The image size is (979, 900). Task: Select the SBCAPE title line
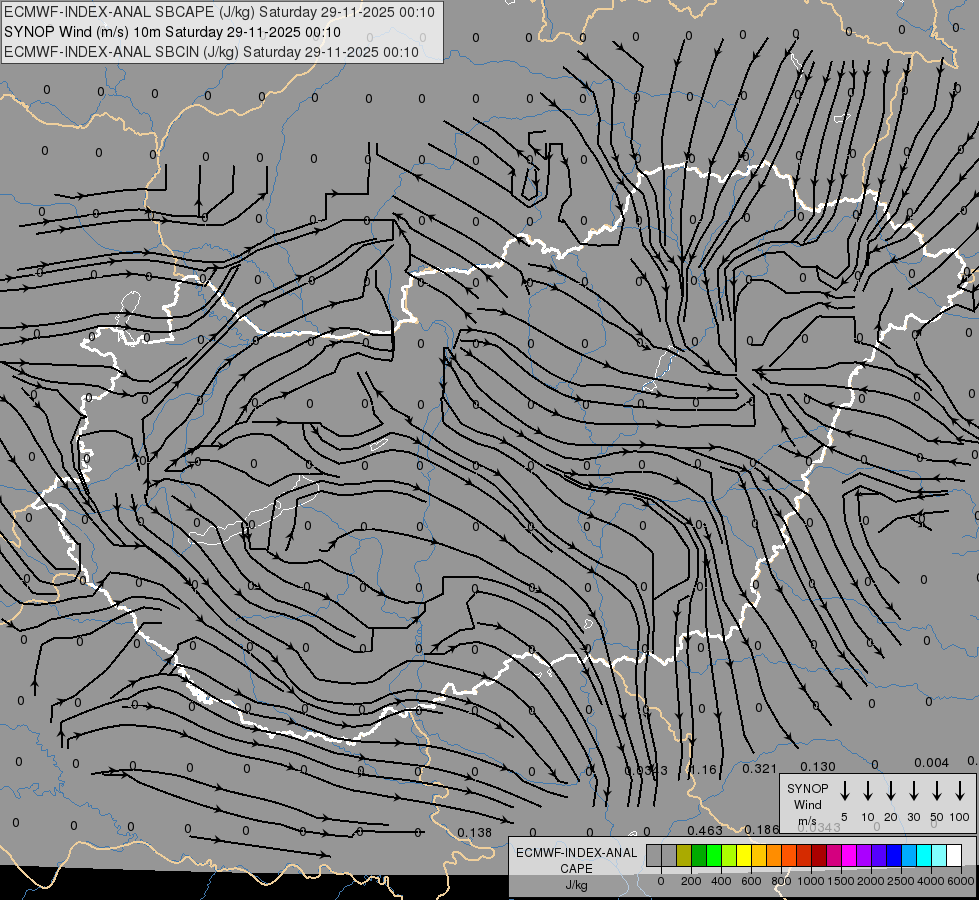point(219,12)
